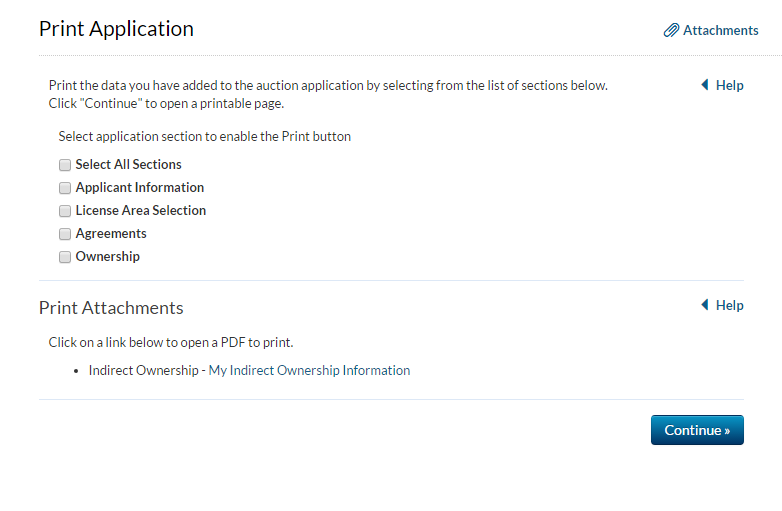Click the paperclip icon beside Attachments
This screenshot has width=782, height=511.
pos(671,31)
